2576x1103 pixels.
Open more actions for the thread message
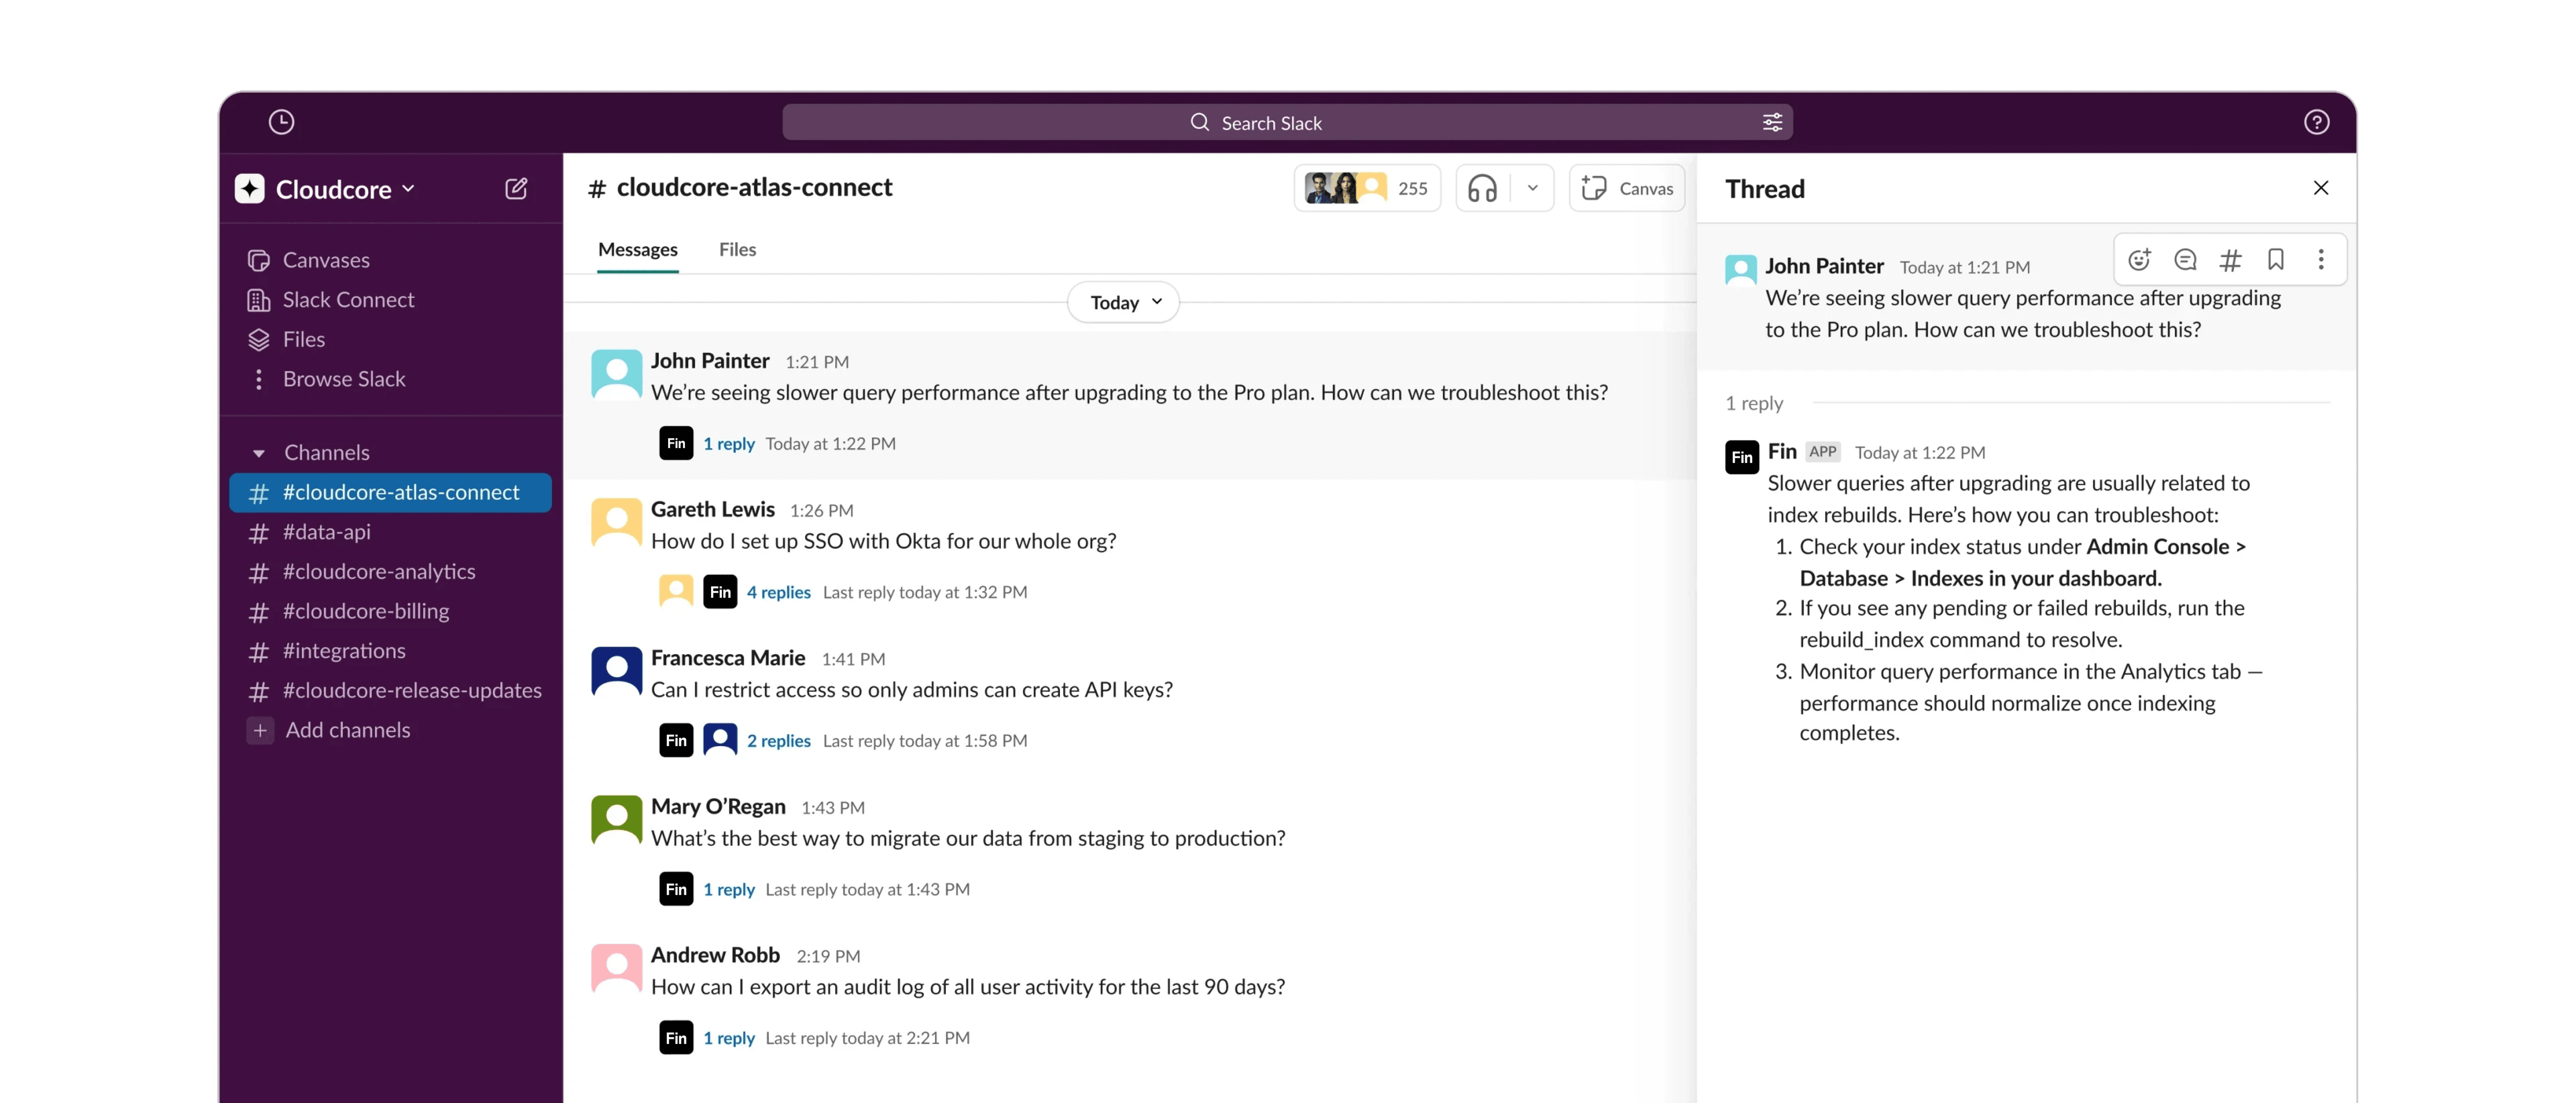(x=2321, y=260)
